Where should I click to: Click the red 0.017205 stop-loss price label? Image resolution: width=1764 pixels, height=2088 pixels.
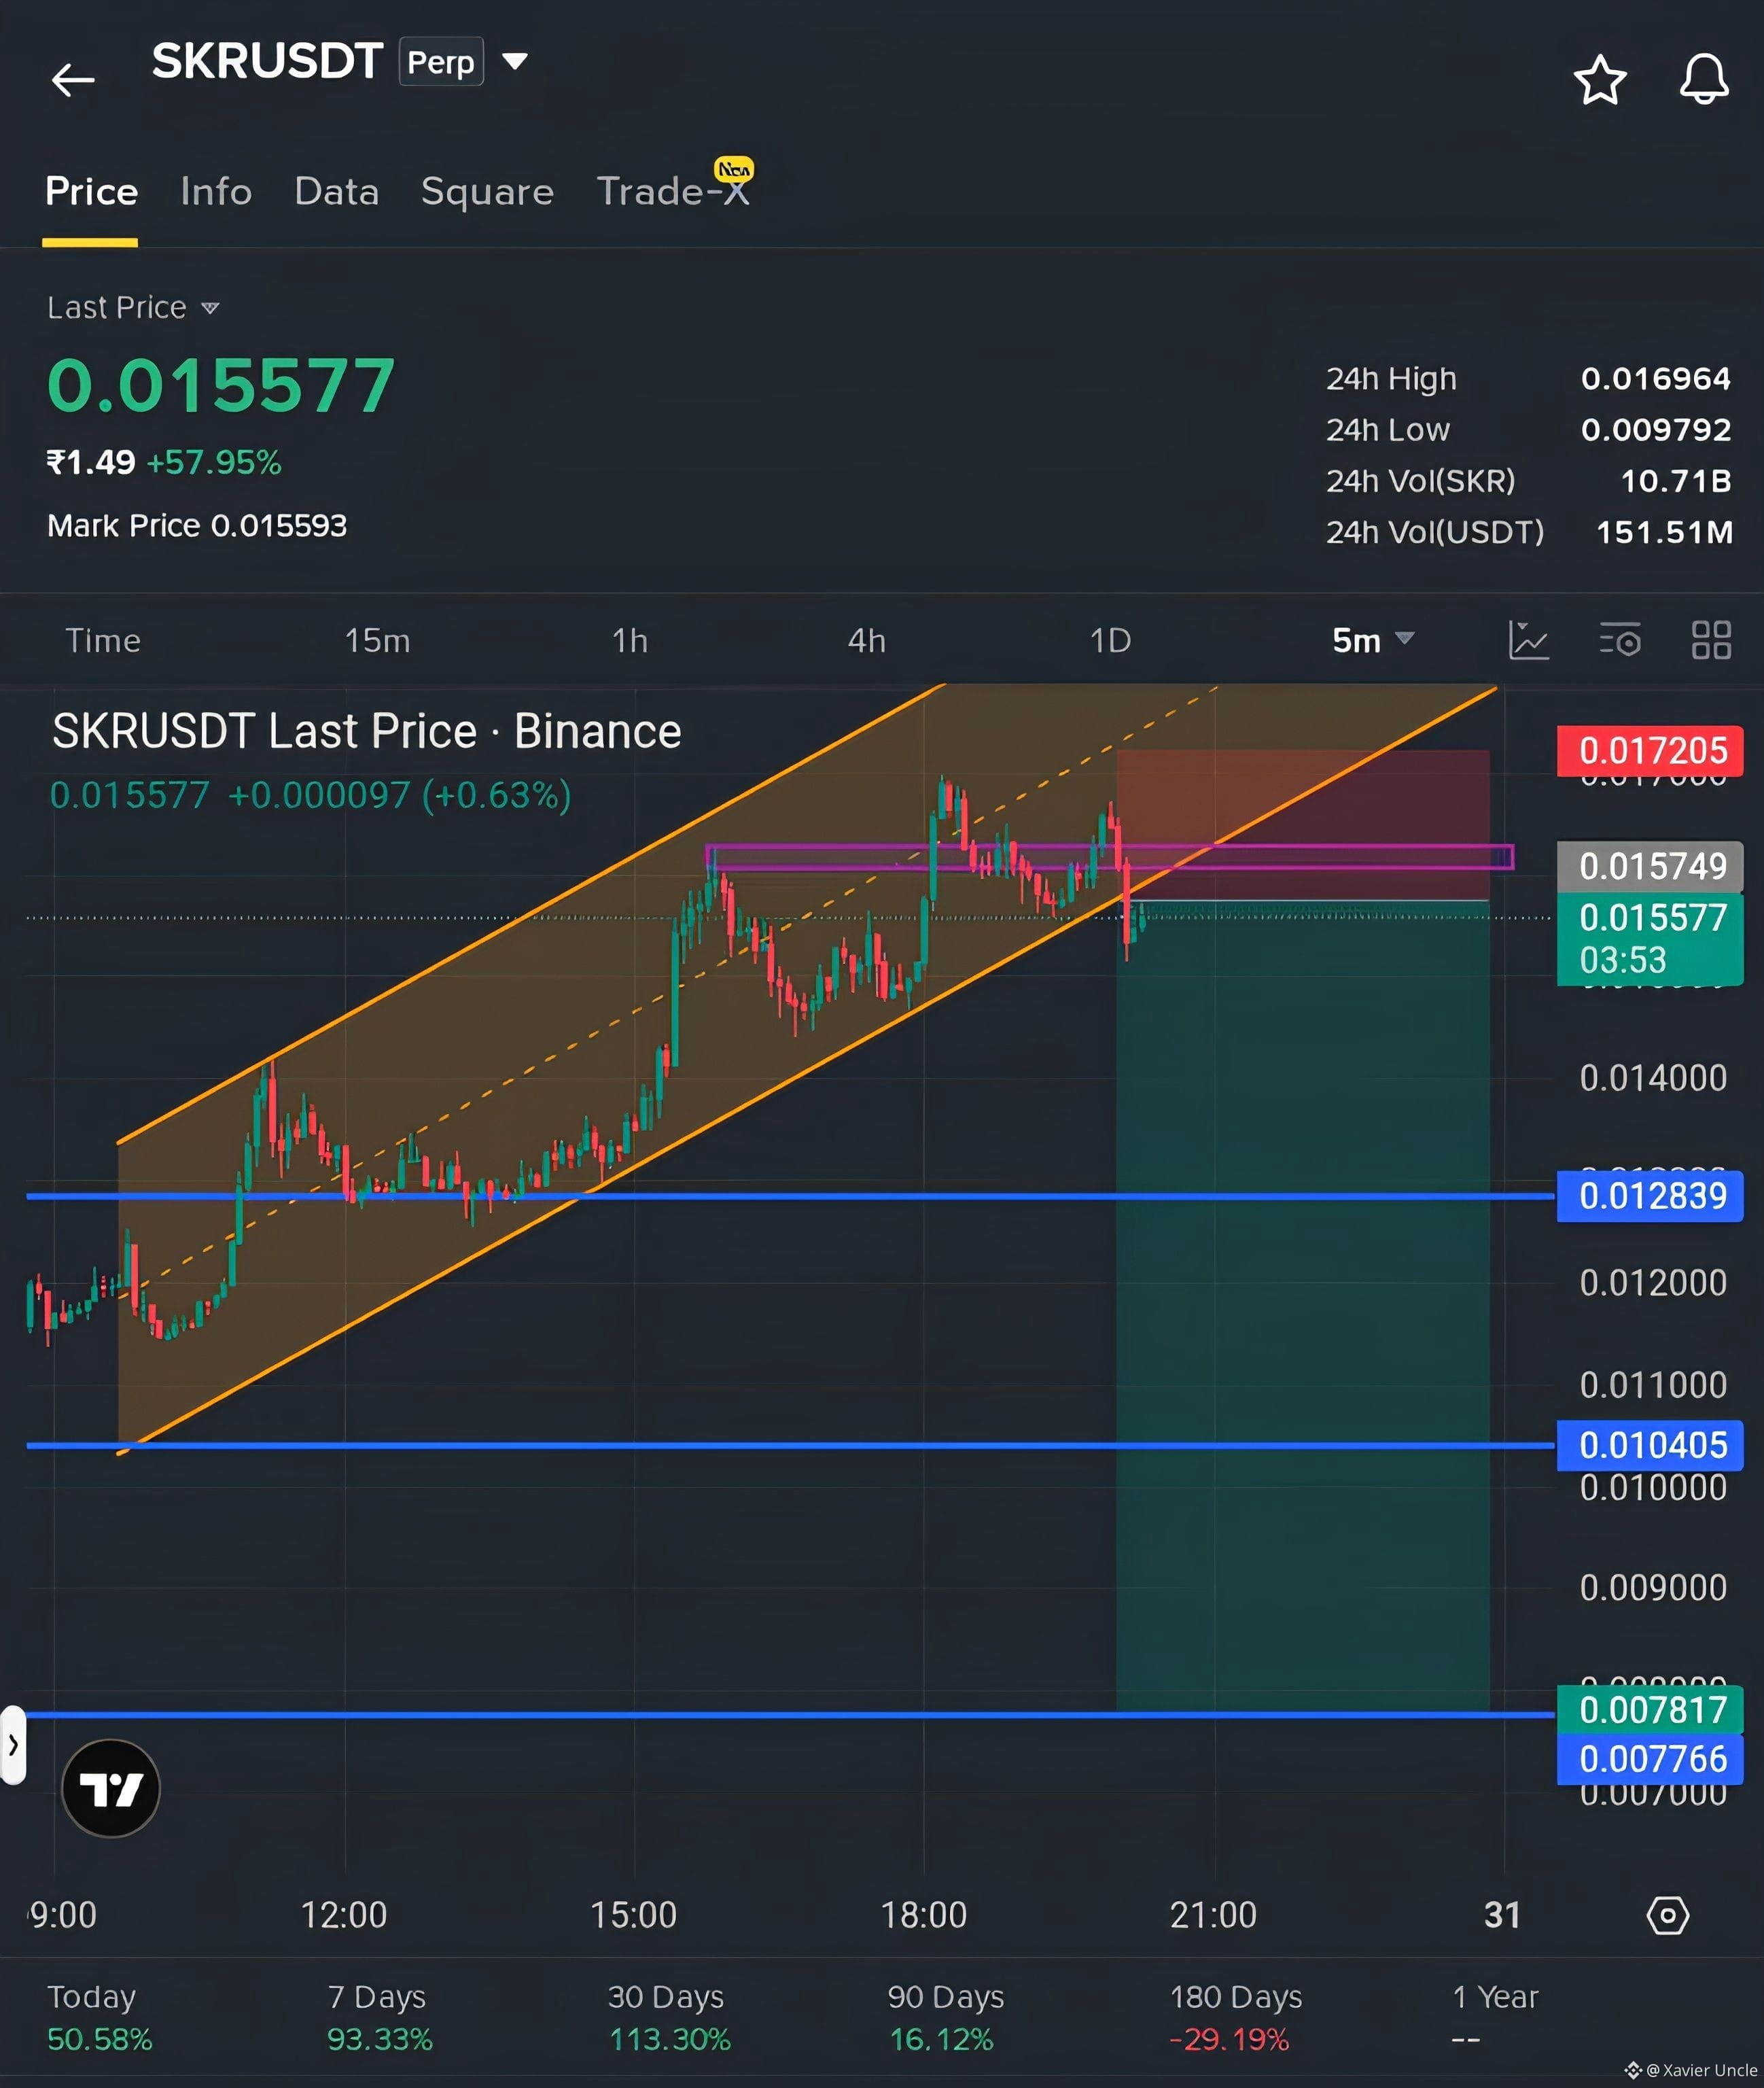click(1650, 751)
